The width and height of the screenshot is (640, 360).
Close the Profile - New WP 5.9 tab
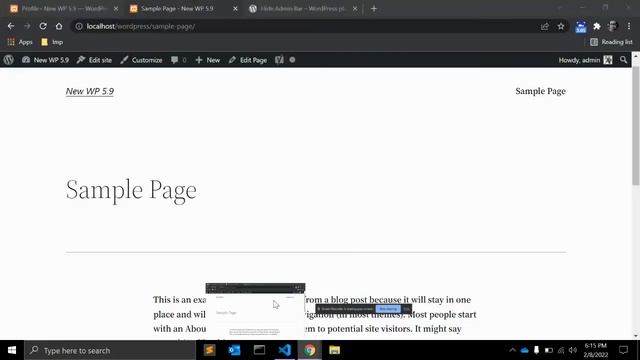tap(116, 9)
